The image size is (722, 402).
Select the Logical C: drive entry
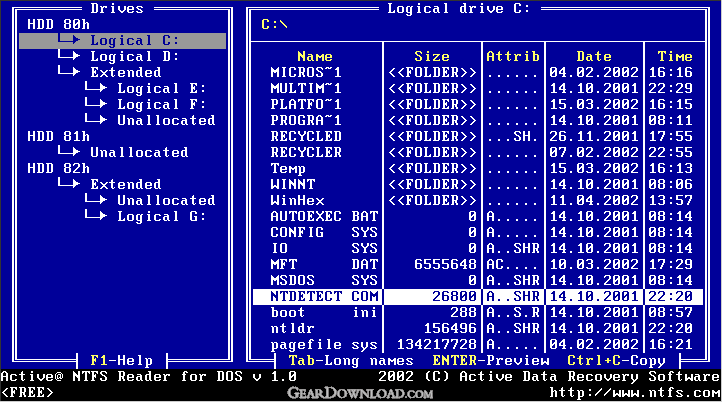(122, 41)
